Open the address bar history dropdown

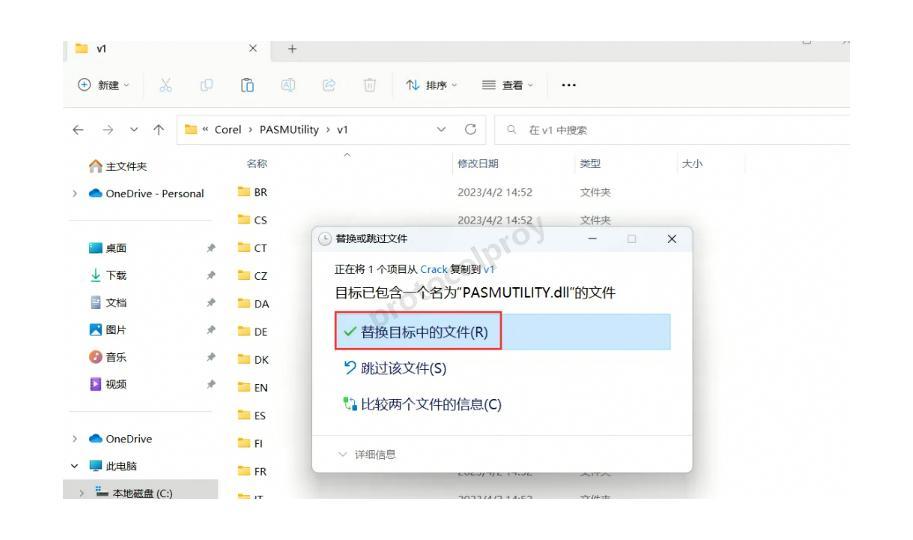[441, 129]
